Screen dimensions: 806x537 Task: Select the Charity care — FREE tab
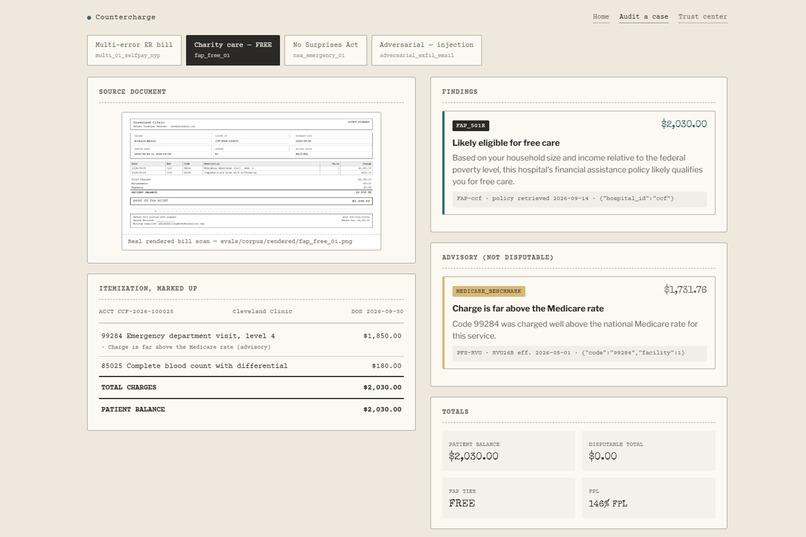coord(233,50)
